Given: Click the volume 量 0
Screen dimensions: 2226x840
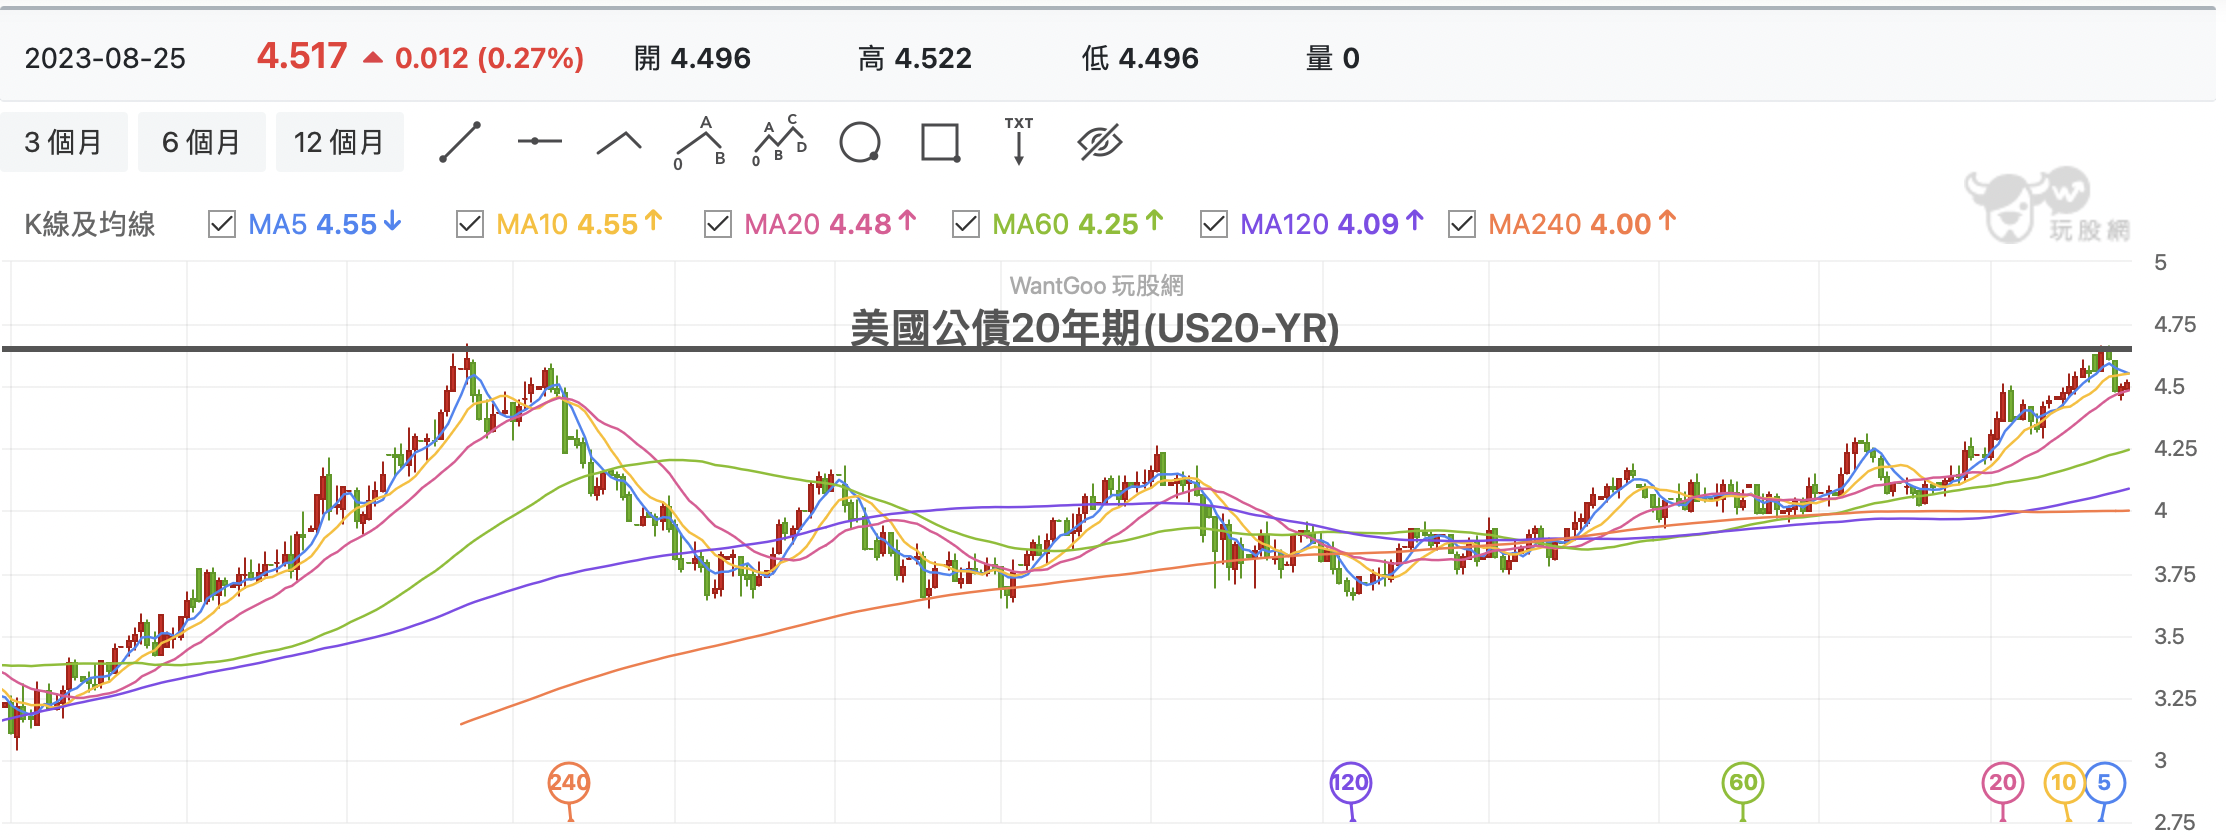Looking at the screenshot, I should point(1333,58).
